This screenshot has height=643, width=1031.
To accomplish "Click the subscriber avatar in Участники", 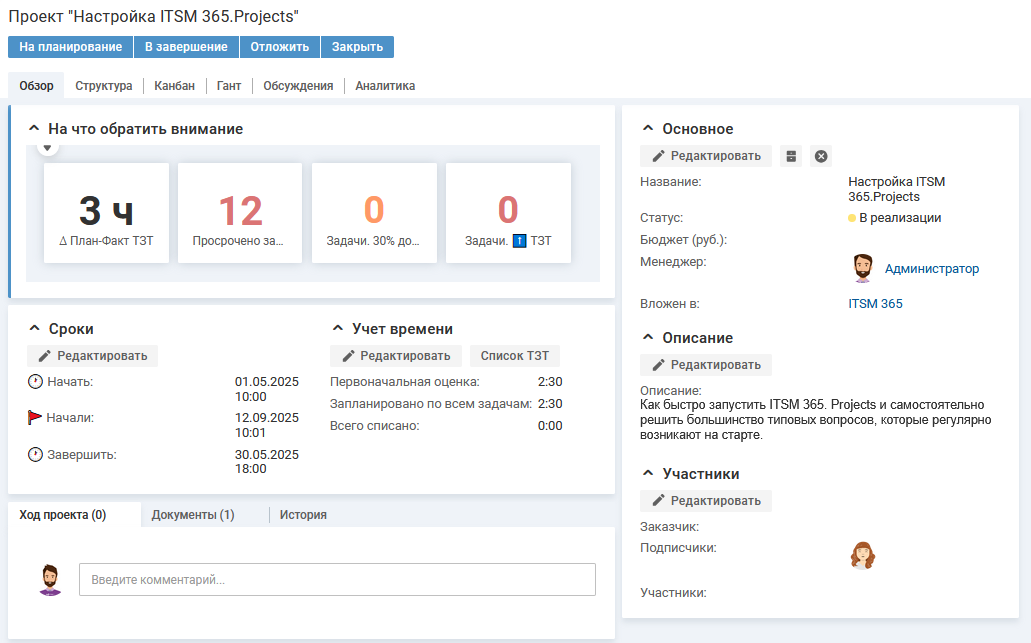I will point(862,555).
